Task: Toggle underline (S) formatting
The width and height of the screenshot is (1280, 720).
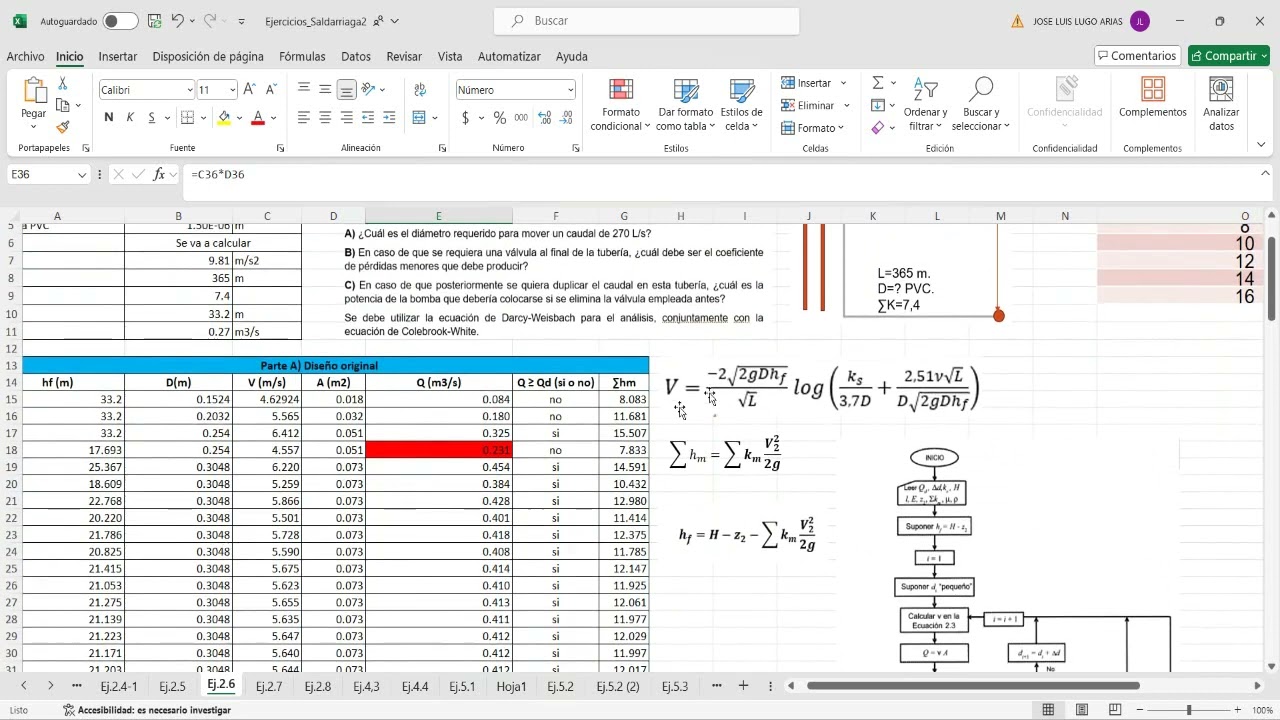Action: pos(152,118)
